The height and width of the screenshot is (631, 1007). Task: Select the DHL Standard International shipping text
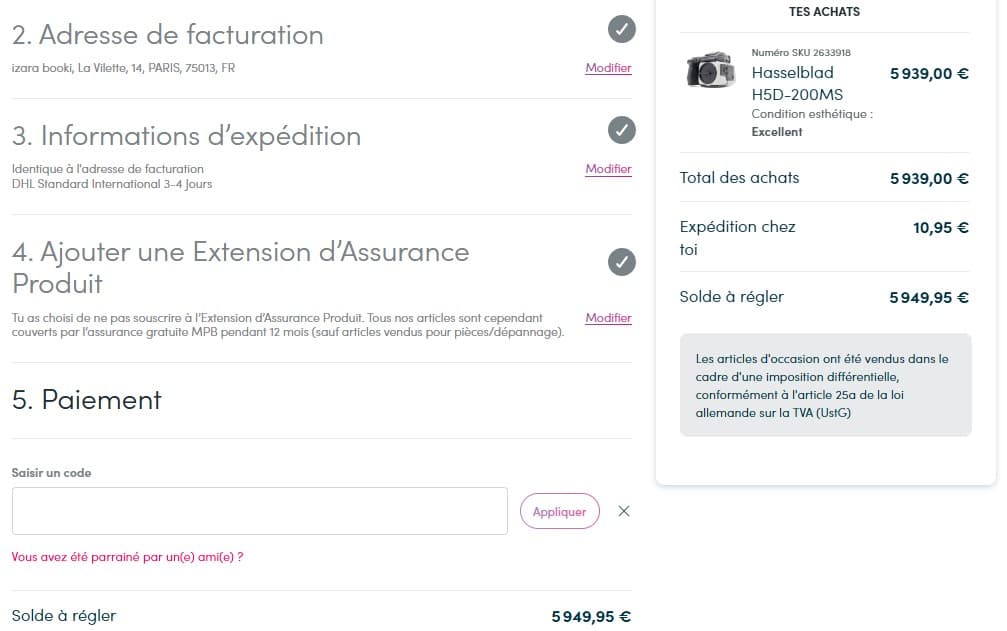tap(112, 184)
